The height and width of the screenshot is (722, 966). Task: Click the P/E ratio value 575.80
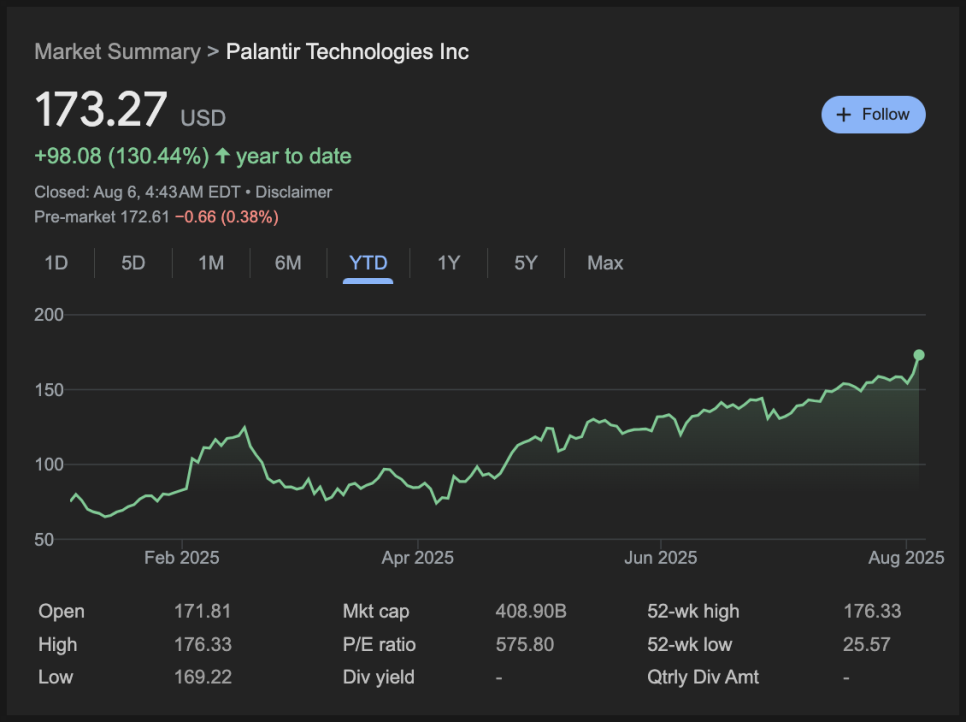[x=525, y=644]
